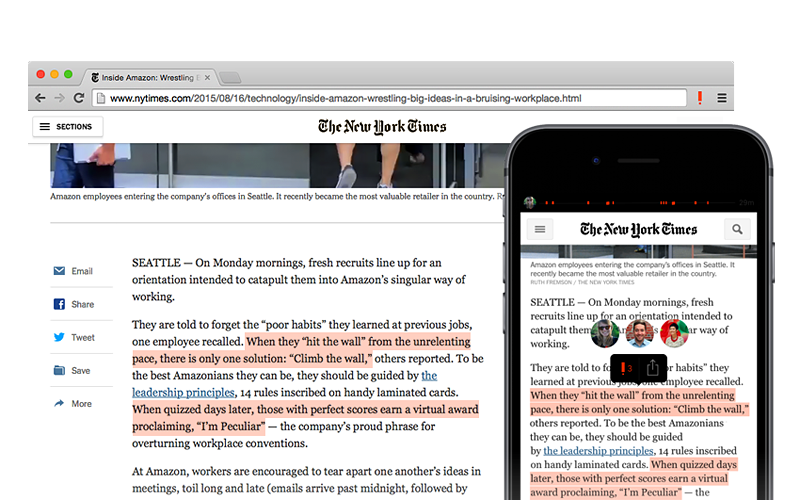
Task: Share the article via Email
Action: pos(73,271)
